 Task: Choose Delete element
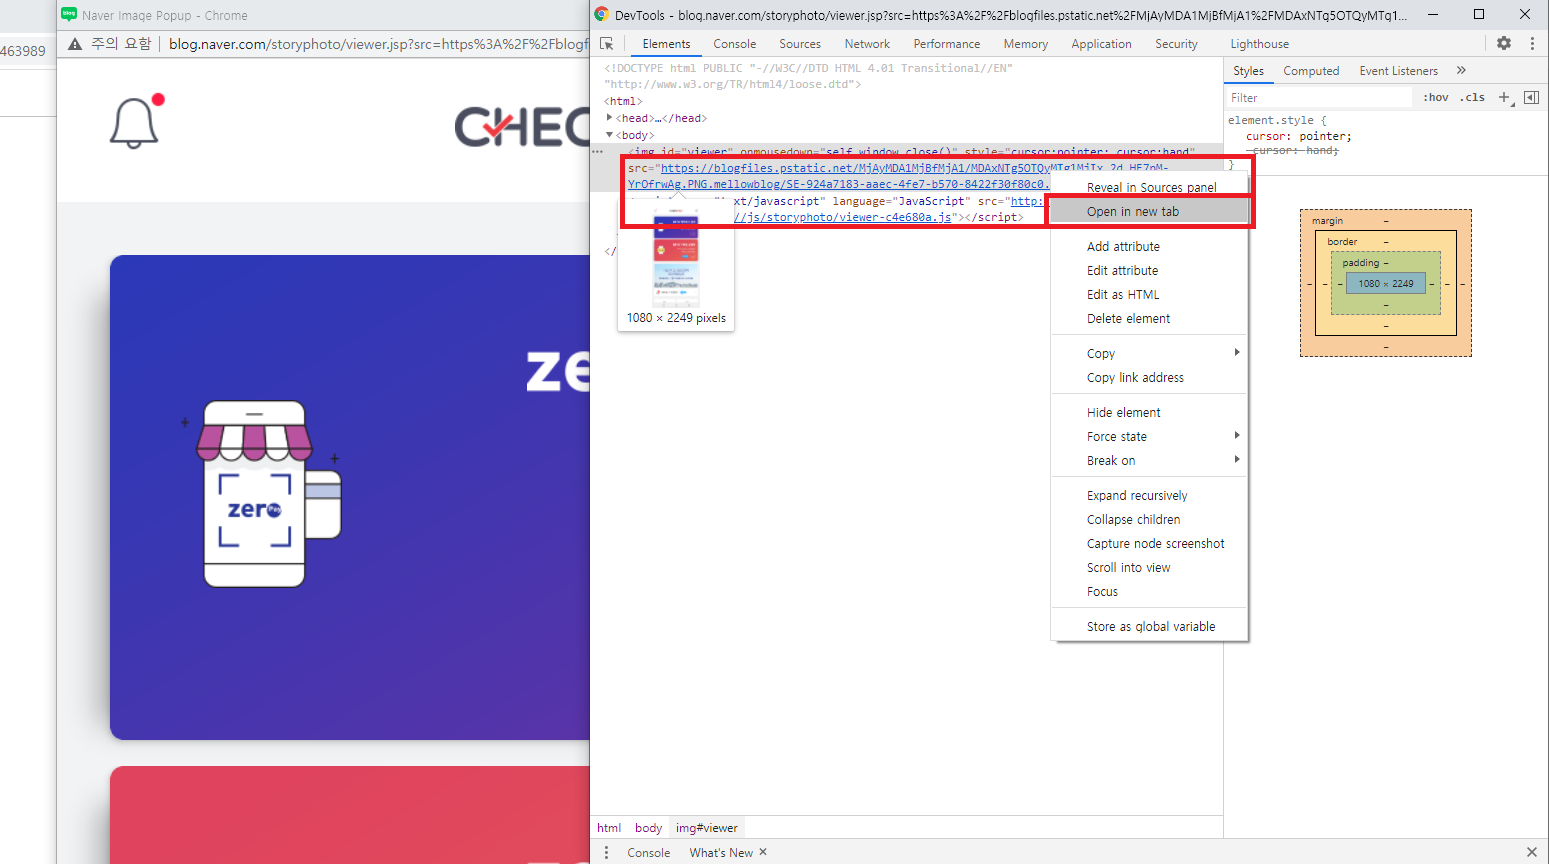pyautogui.click(x=1149, y=318)
